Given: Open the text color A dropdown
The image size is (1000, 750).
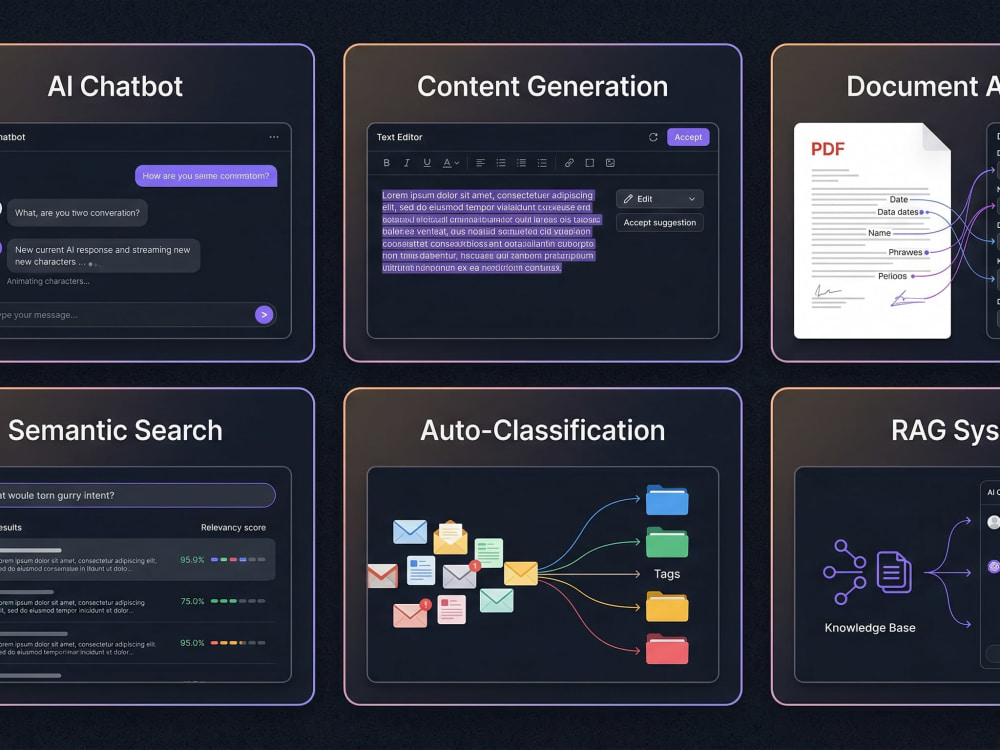Looking at the screenshot, I should 451,163.
